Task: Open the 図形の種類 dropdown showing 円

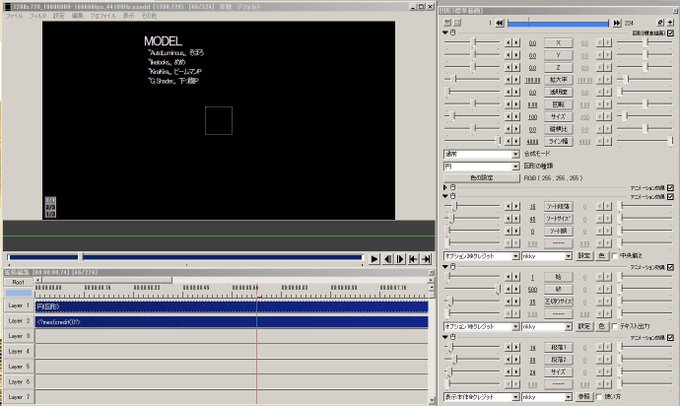Action: tap(481, 166)
